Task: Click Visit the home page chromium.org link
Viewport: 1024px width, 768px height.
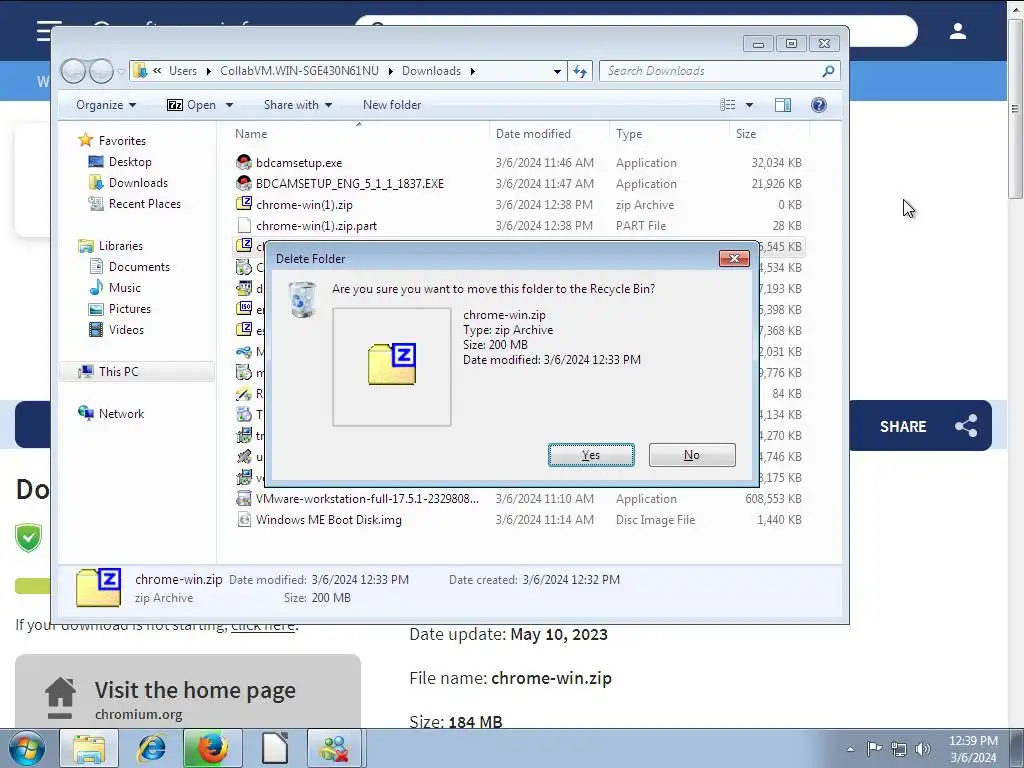Action: [x=188, y=694]
